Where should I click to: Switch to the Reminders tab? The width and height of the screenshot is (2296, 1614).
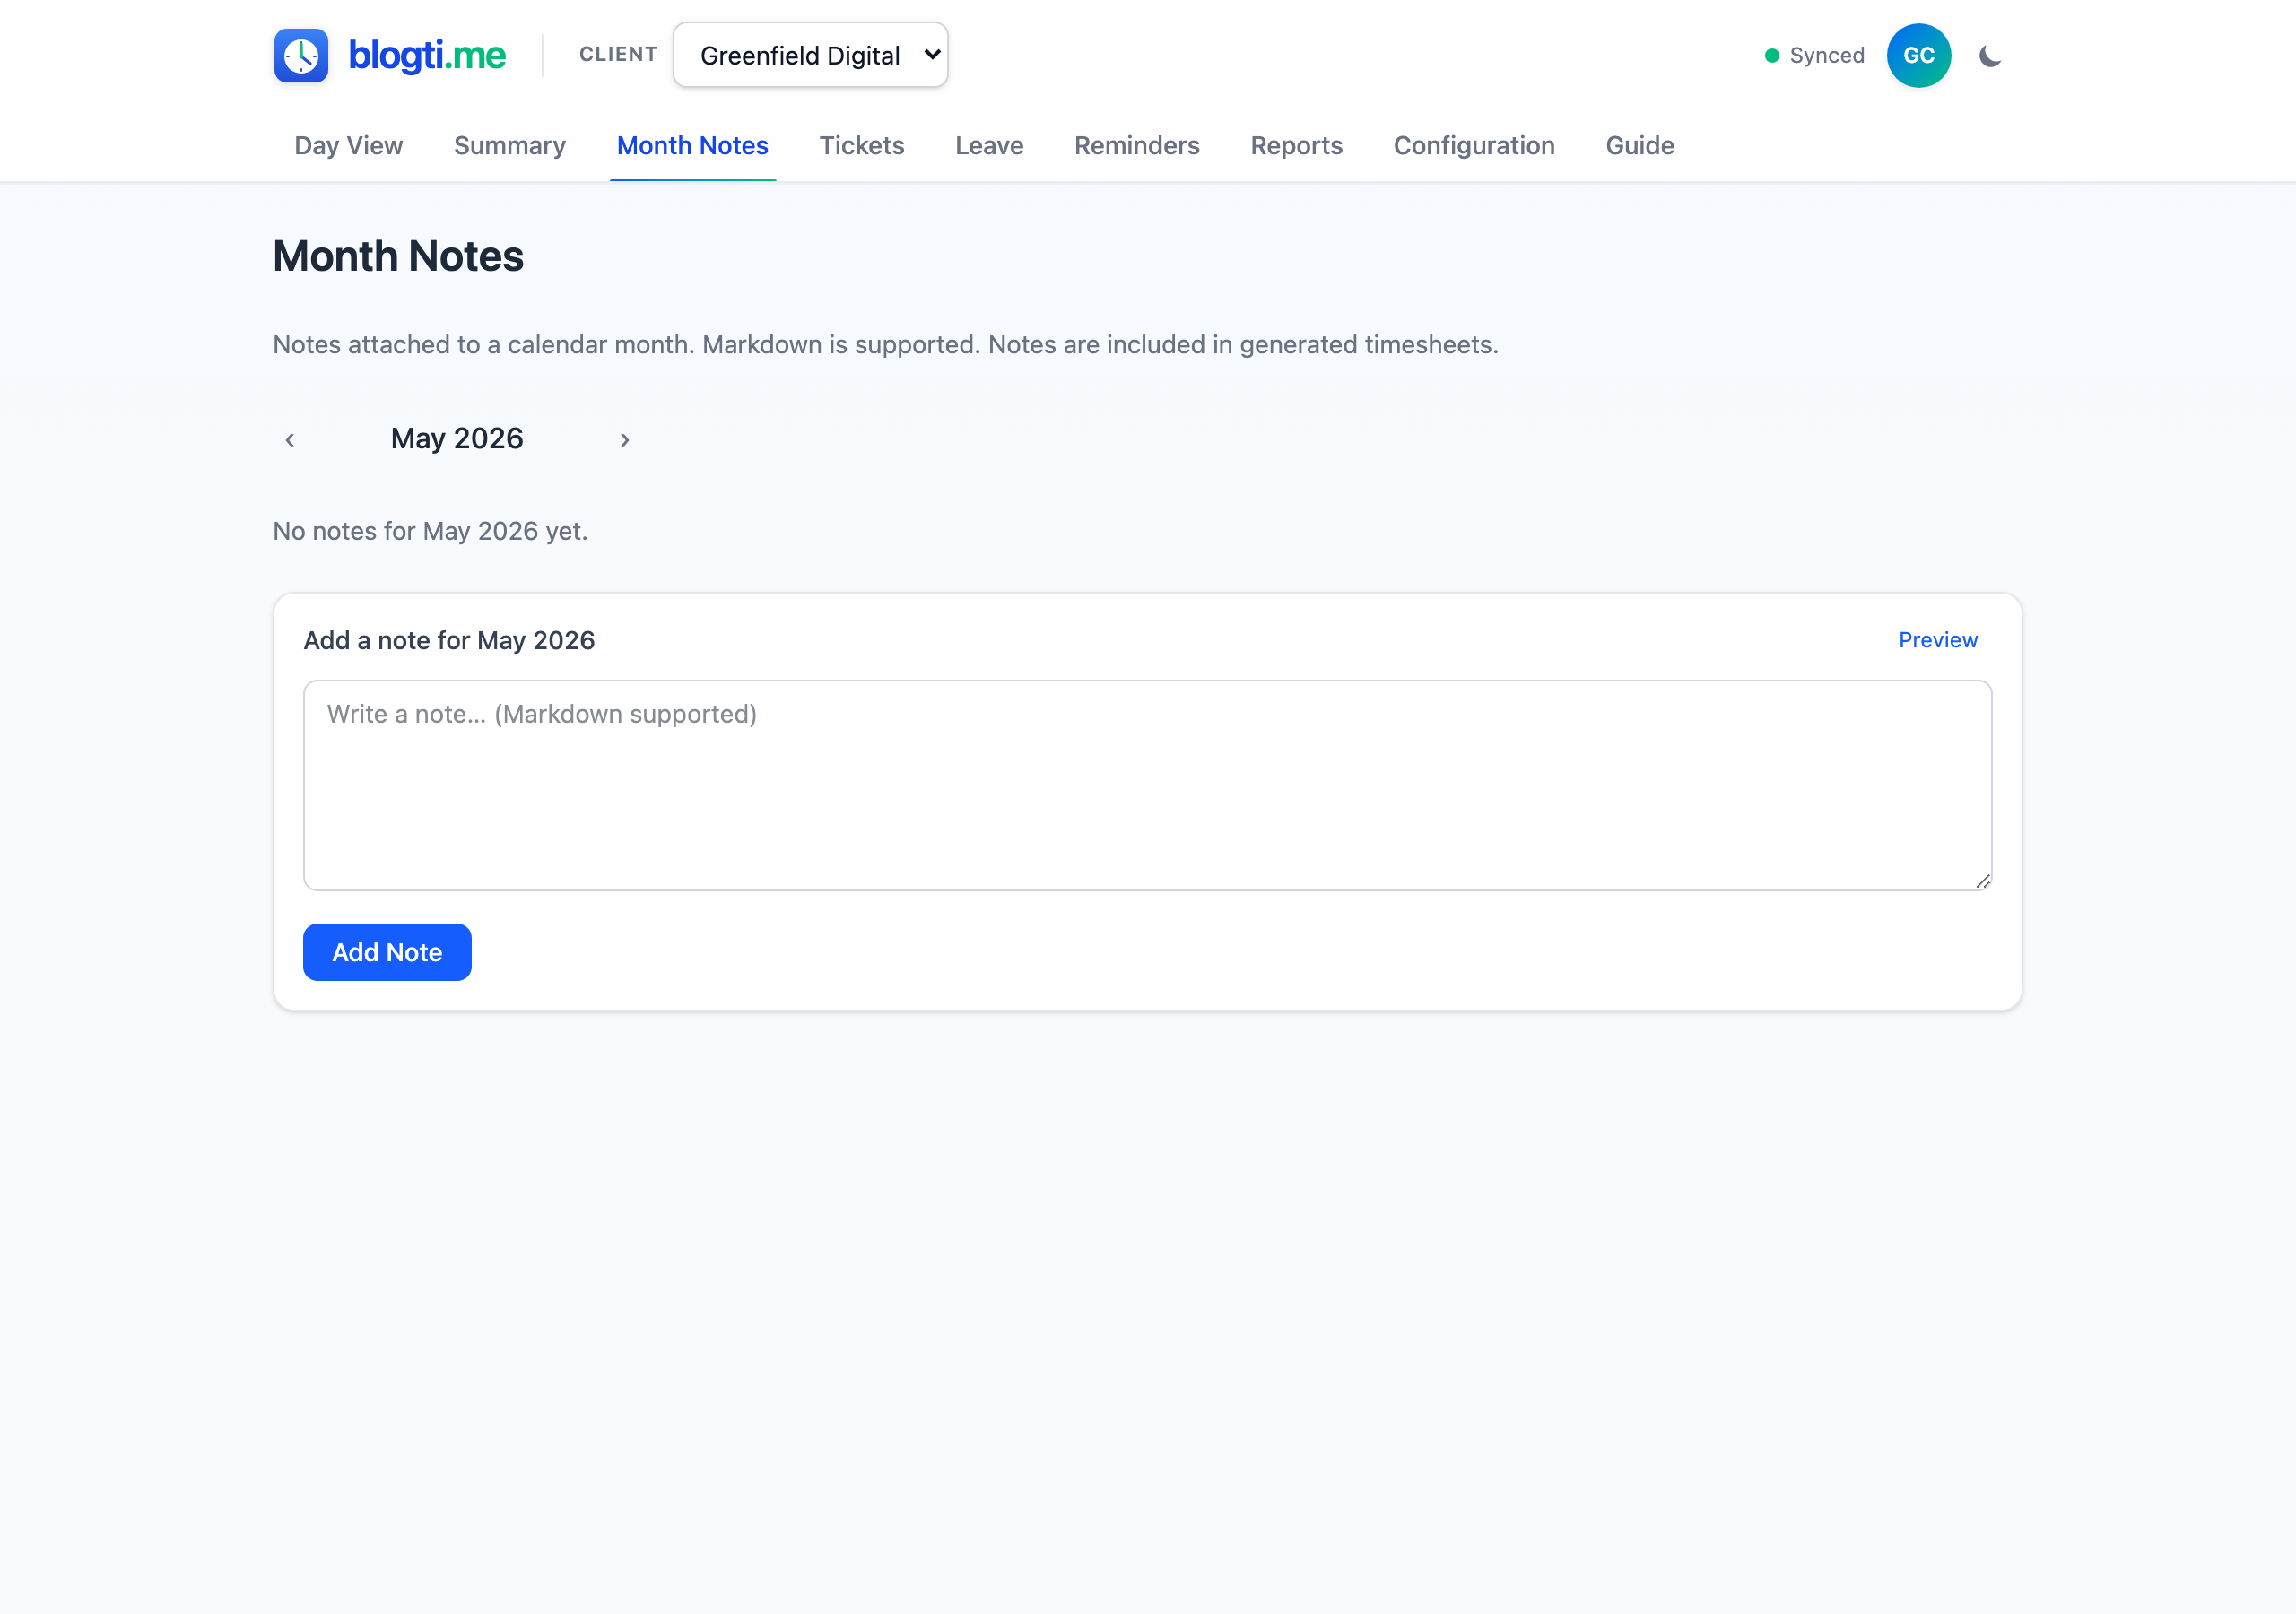coord(1137,146)
